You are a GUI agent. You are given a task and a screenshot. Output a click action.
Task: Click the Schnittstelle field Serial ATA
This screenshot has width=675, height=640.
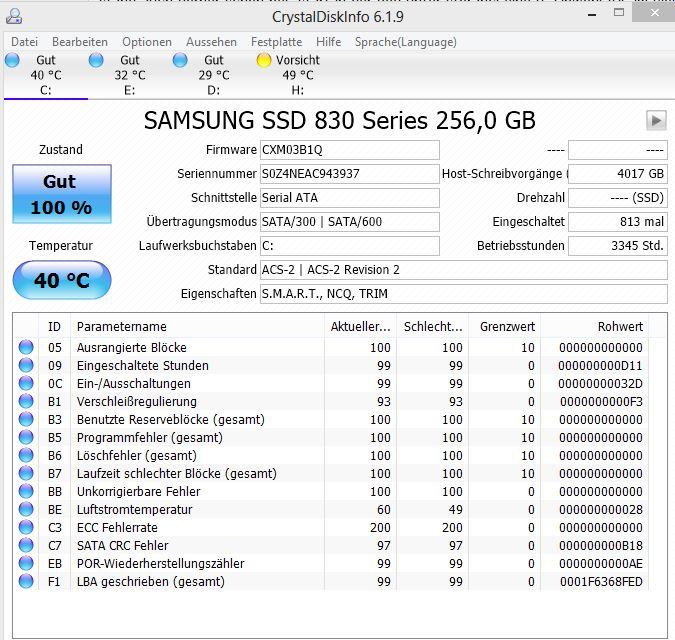tap(350, 198)
